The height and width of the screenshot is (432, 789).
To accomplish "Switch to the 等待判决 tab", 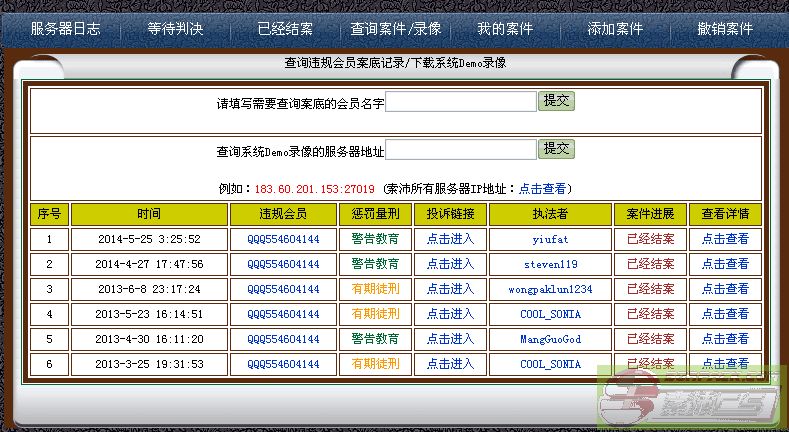I will [175, 29].
